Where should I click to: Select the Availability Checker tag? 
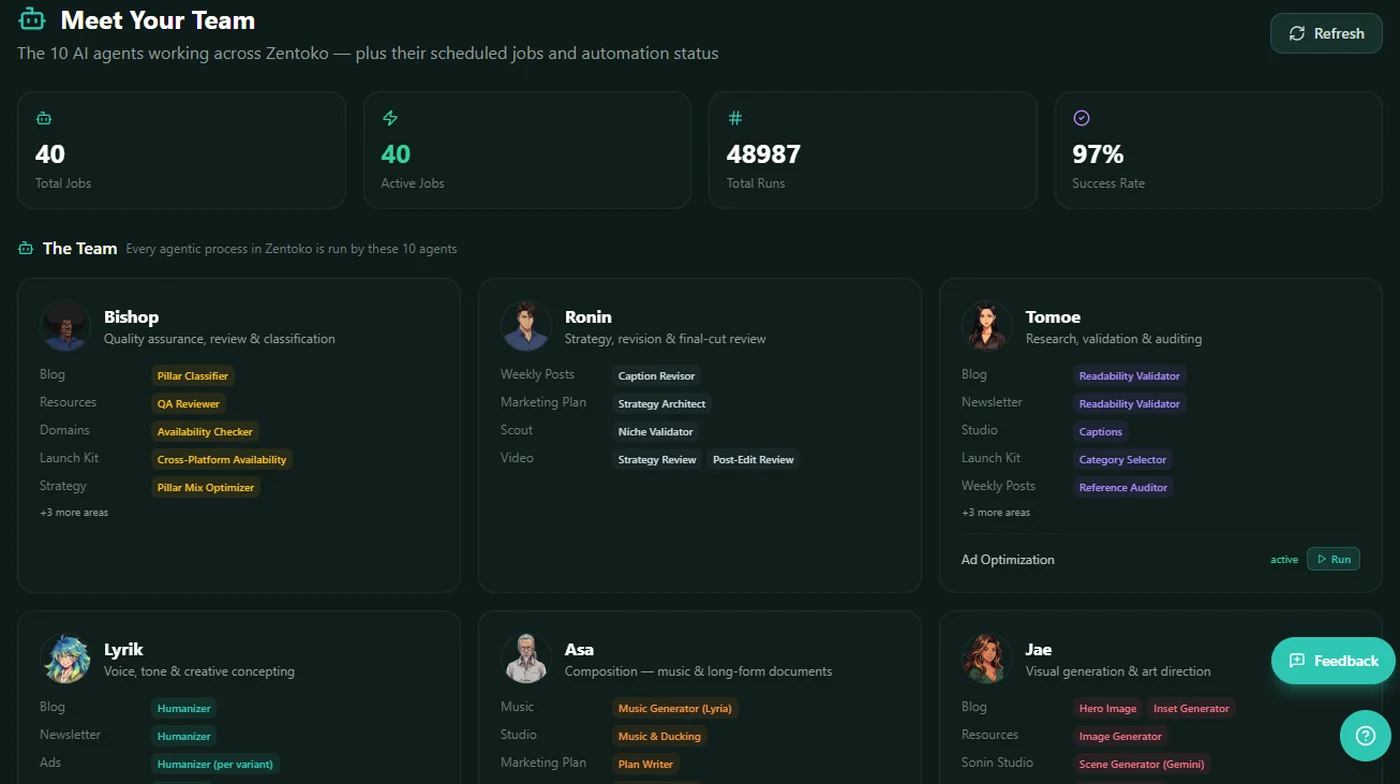click(205, 432)
